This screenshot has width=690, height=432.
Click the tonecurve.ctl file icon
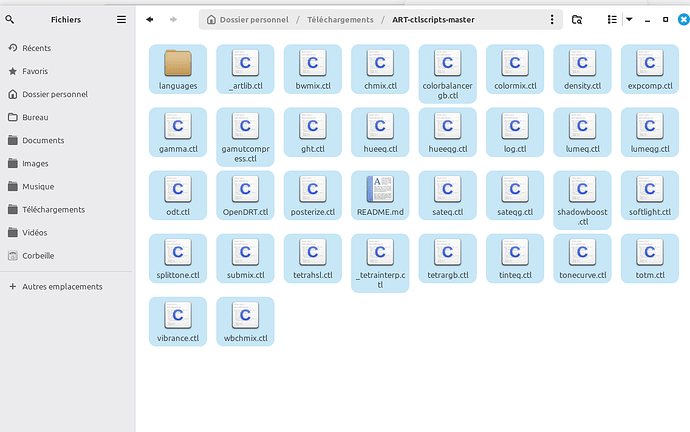582,253
